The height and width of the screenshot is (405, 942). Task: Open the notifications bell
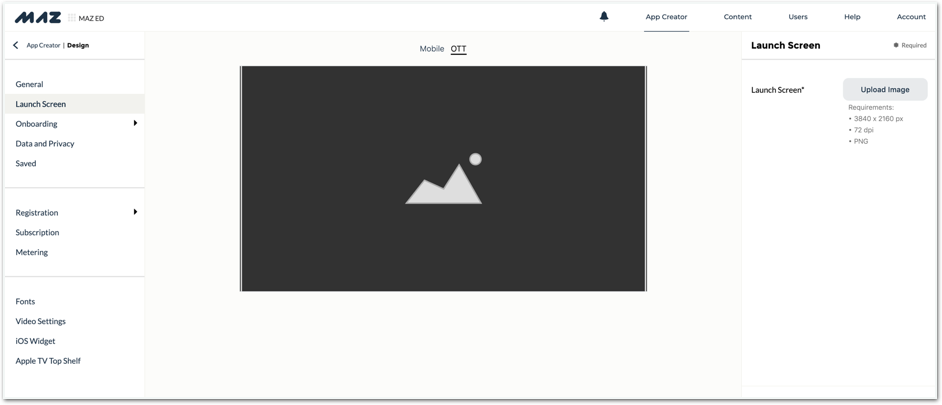click(x=604, y=17)
